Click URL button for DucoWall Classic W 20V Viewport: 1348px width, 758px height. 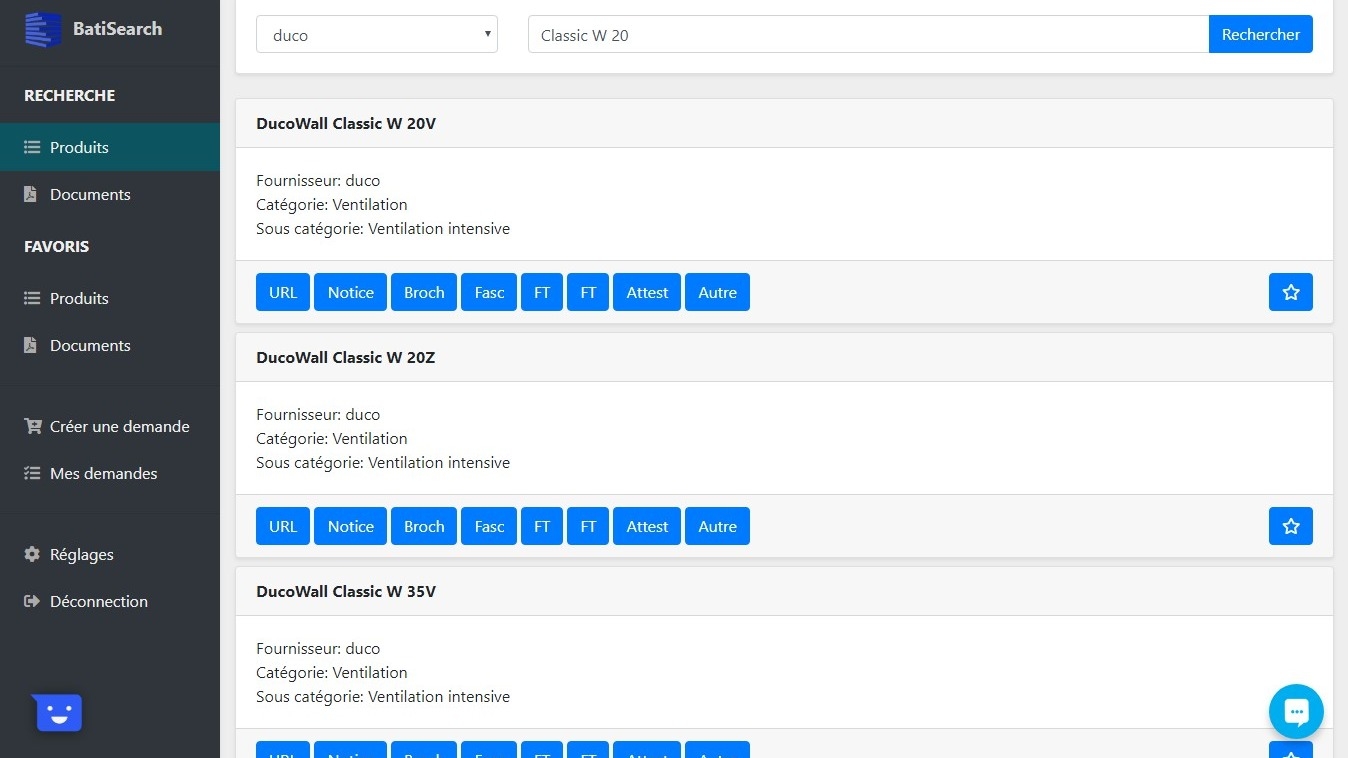coord(283,292)
